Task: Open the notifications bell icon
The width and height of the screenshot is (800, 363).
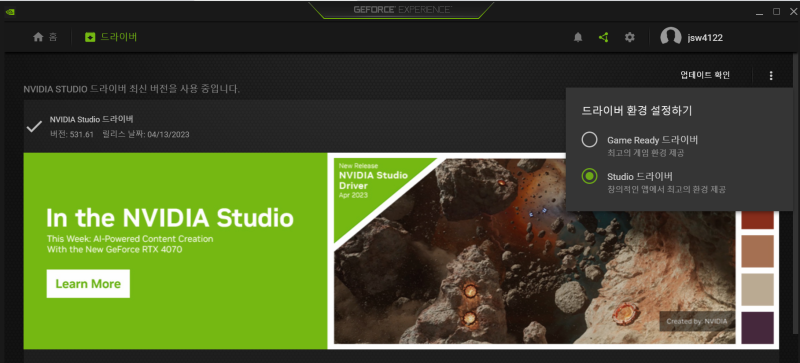Action: pyautogui.click(x=578, y=37)
